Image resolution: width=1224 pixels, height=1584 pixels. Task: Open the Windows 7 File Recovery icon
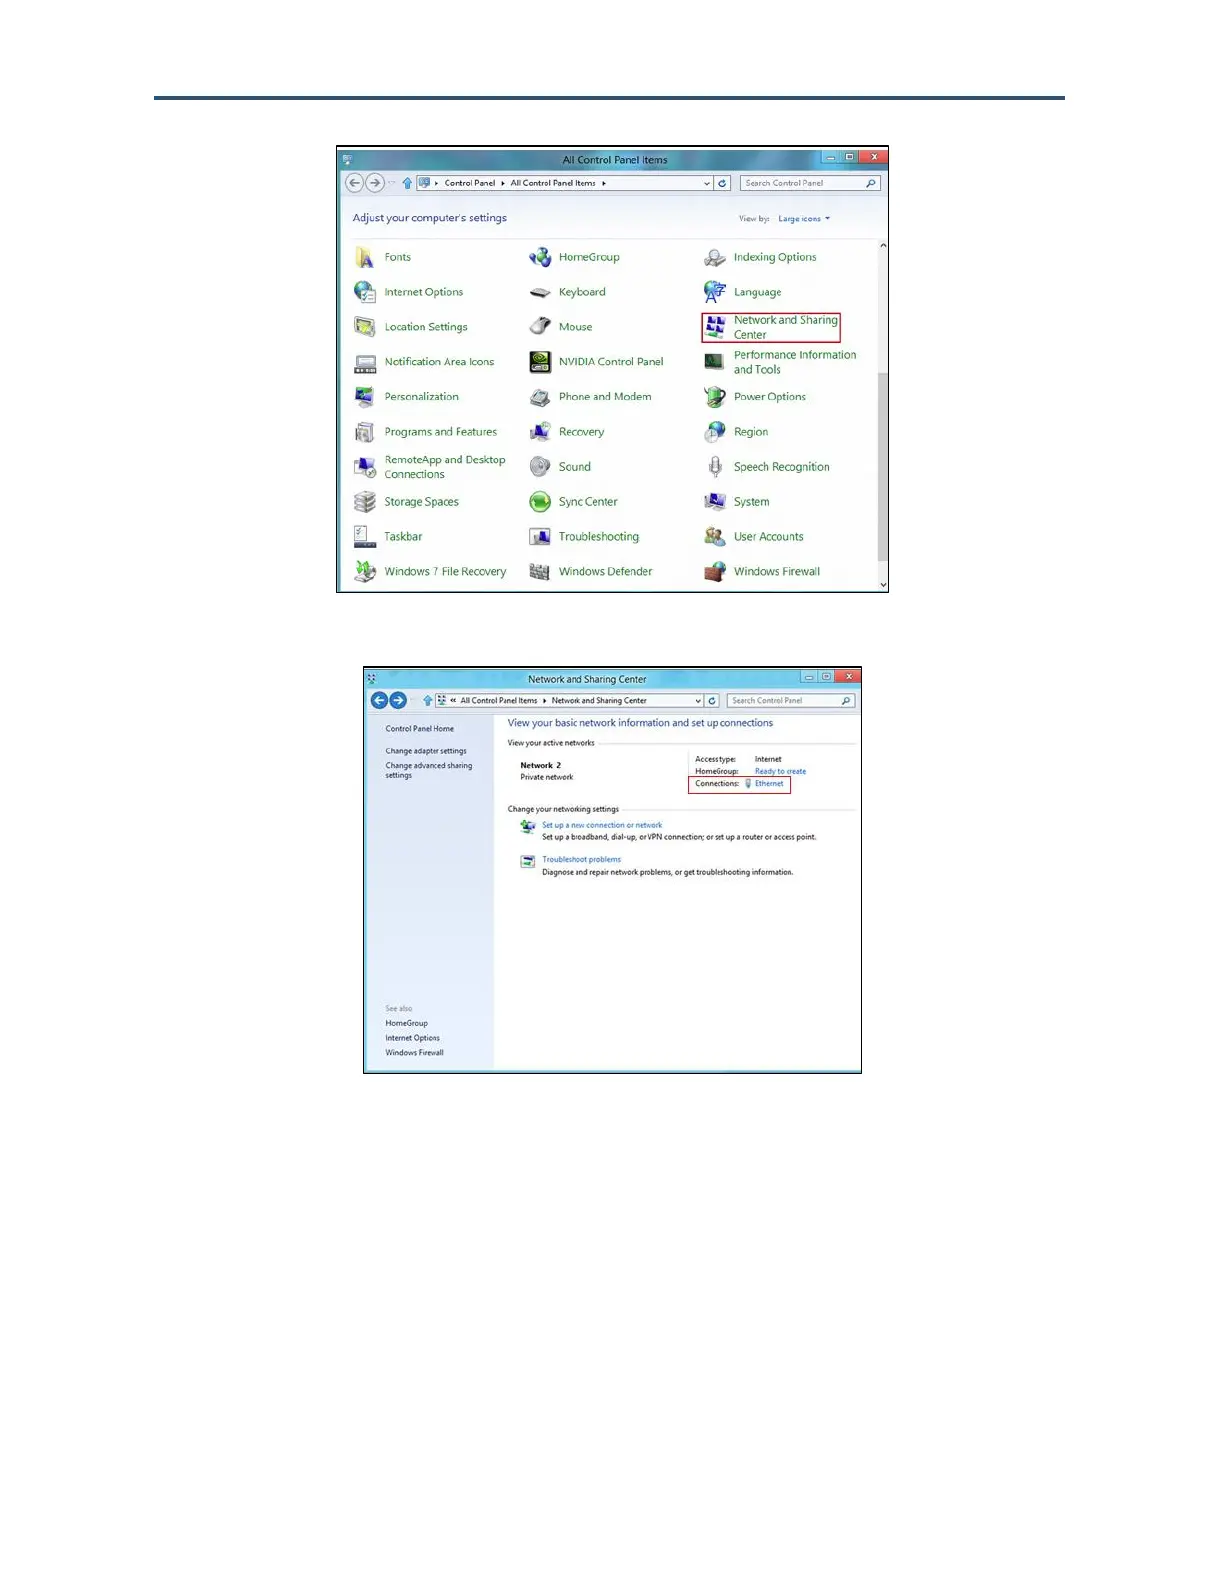click(365, 572)
